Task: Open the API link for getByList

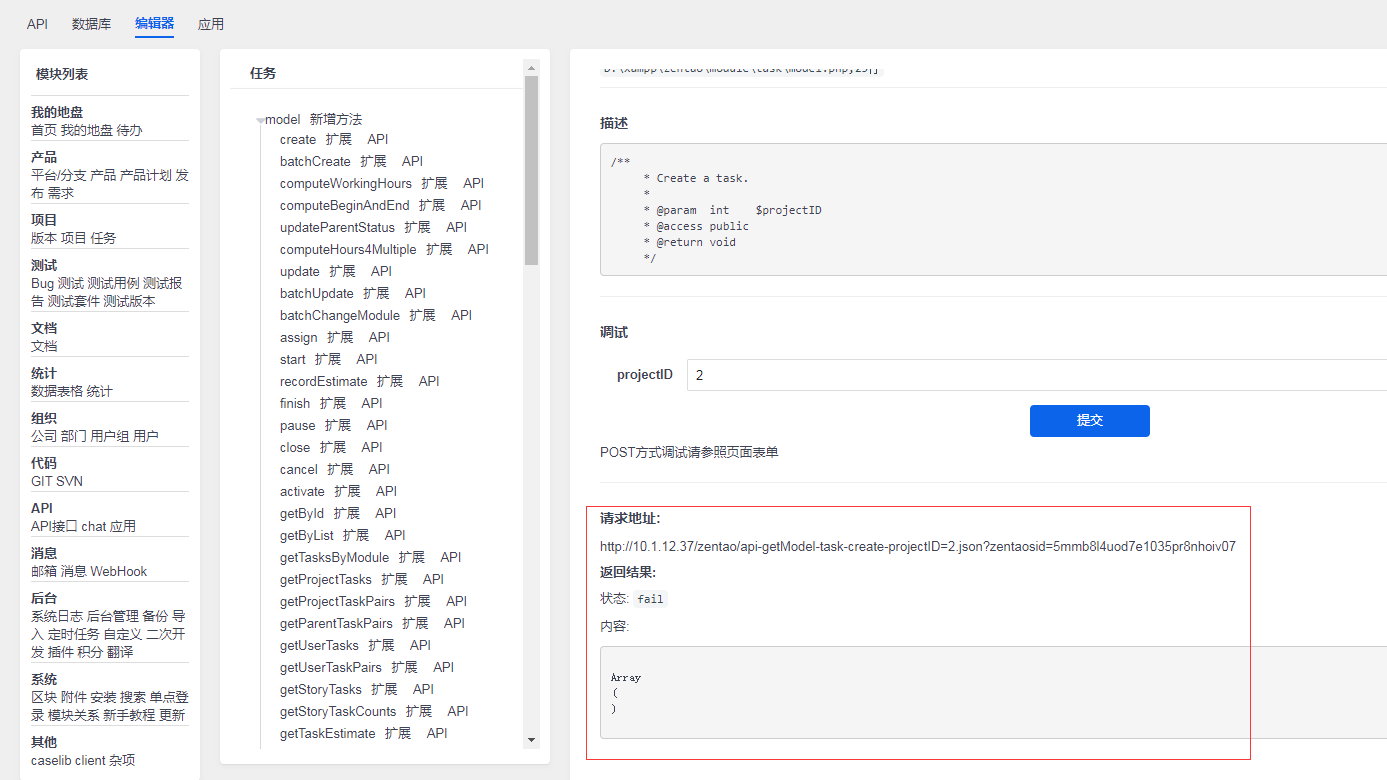Action: pos(395,535)
